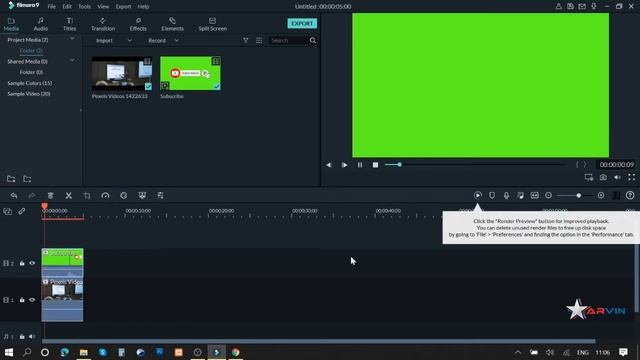Image resolution: width=640 pixels, height=360 pixels.
Task: Click the preview progress slider handle
Action: tap(399, 164)
